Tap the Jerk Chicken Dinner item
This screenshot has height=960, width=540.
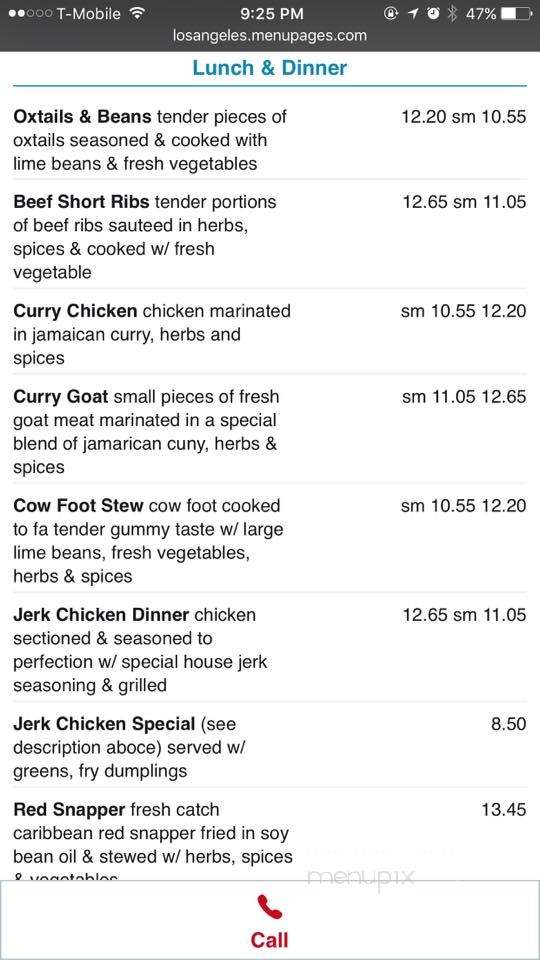[x=269, y=650]
